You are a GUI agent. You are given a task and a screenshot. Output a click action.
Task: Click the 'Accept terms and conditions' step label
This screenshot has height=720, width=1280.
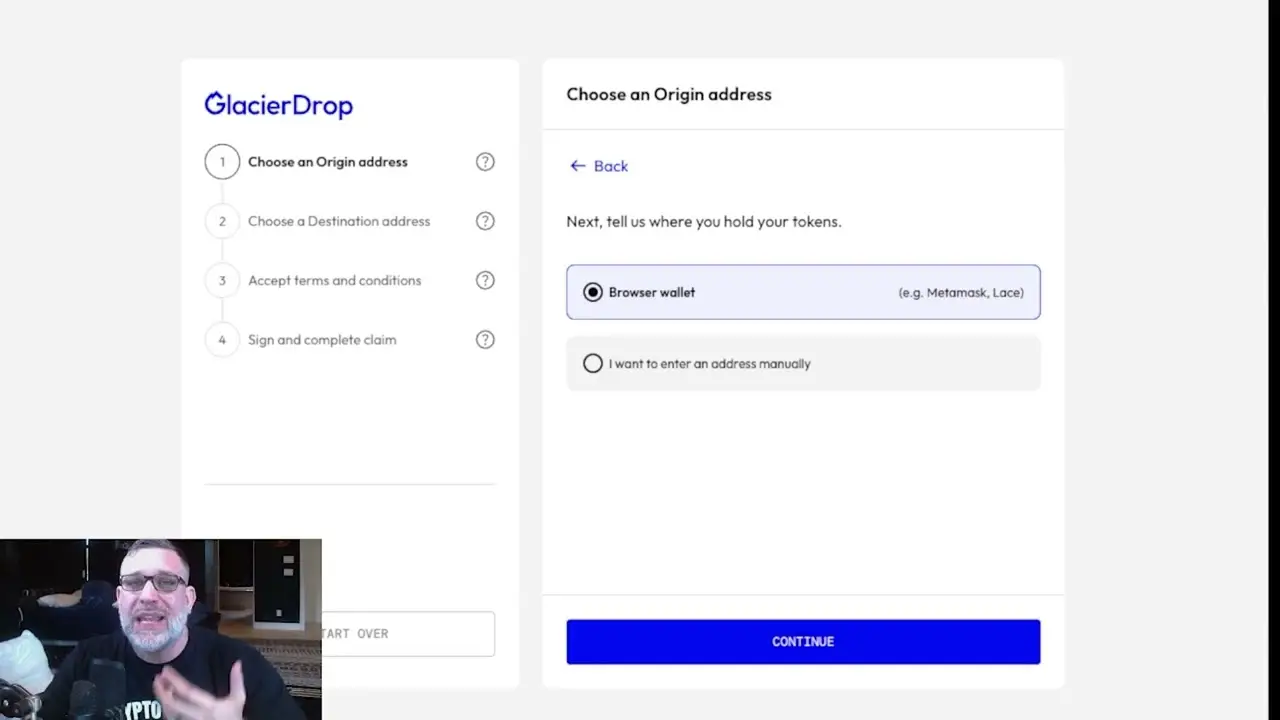pos(334,281)
